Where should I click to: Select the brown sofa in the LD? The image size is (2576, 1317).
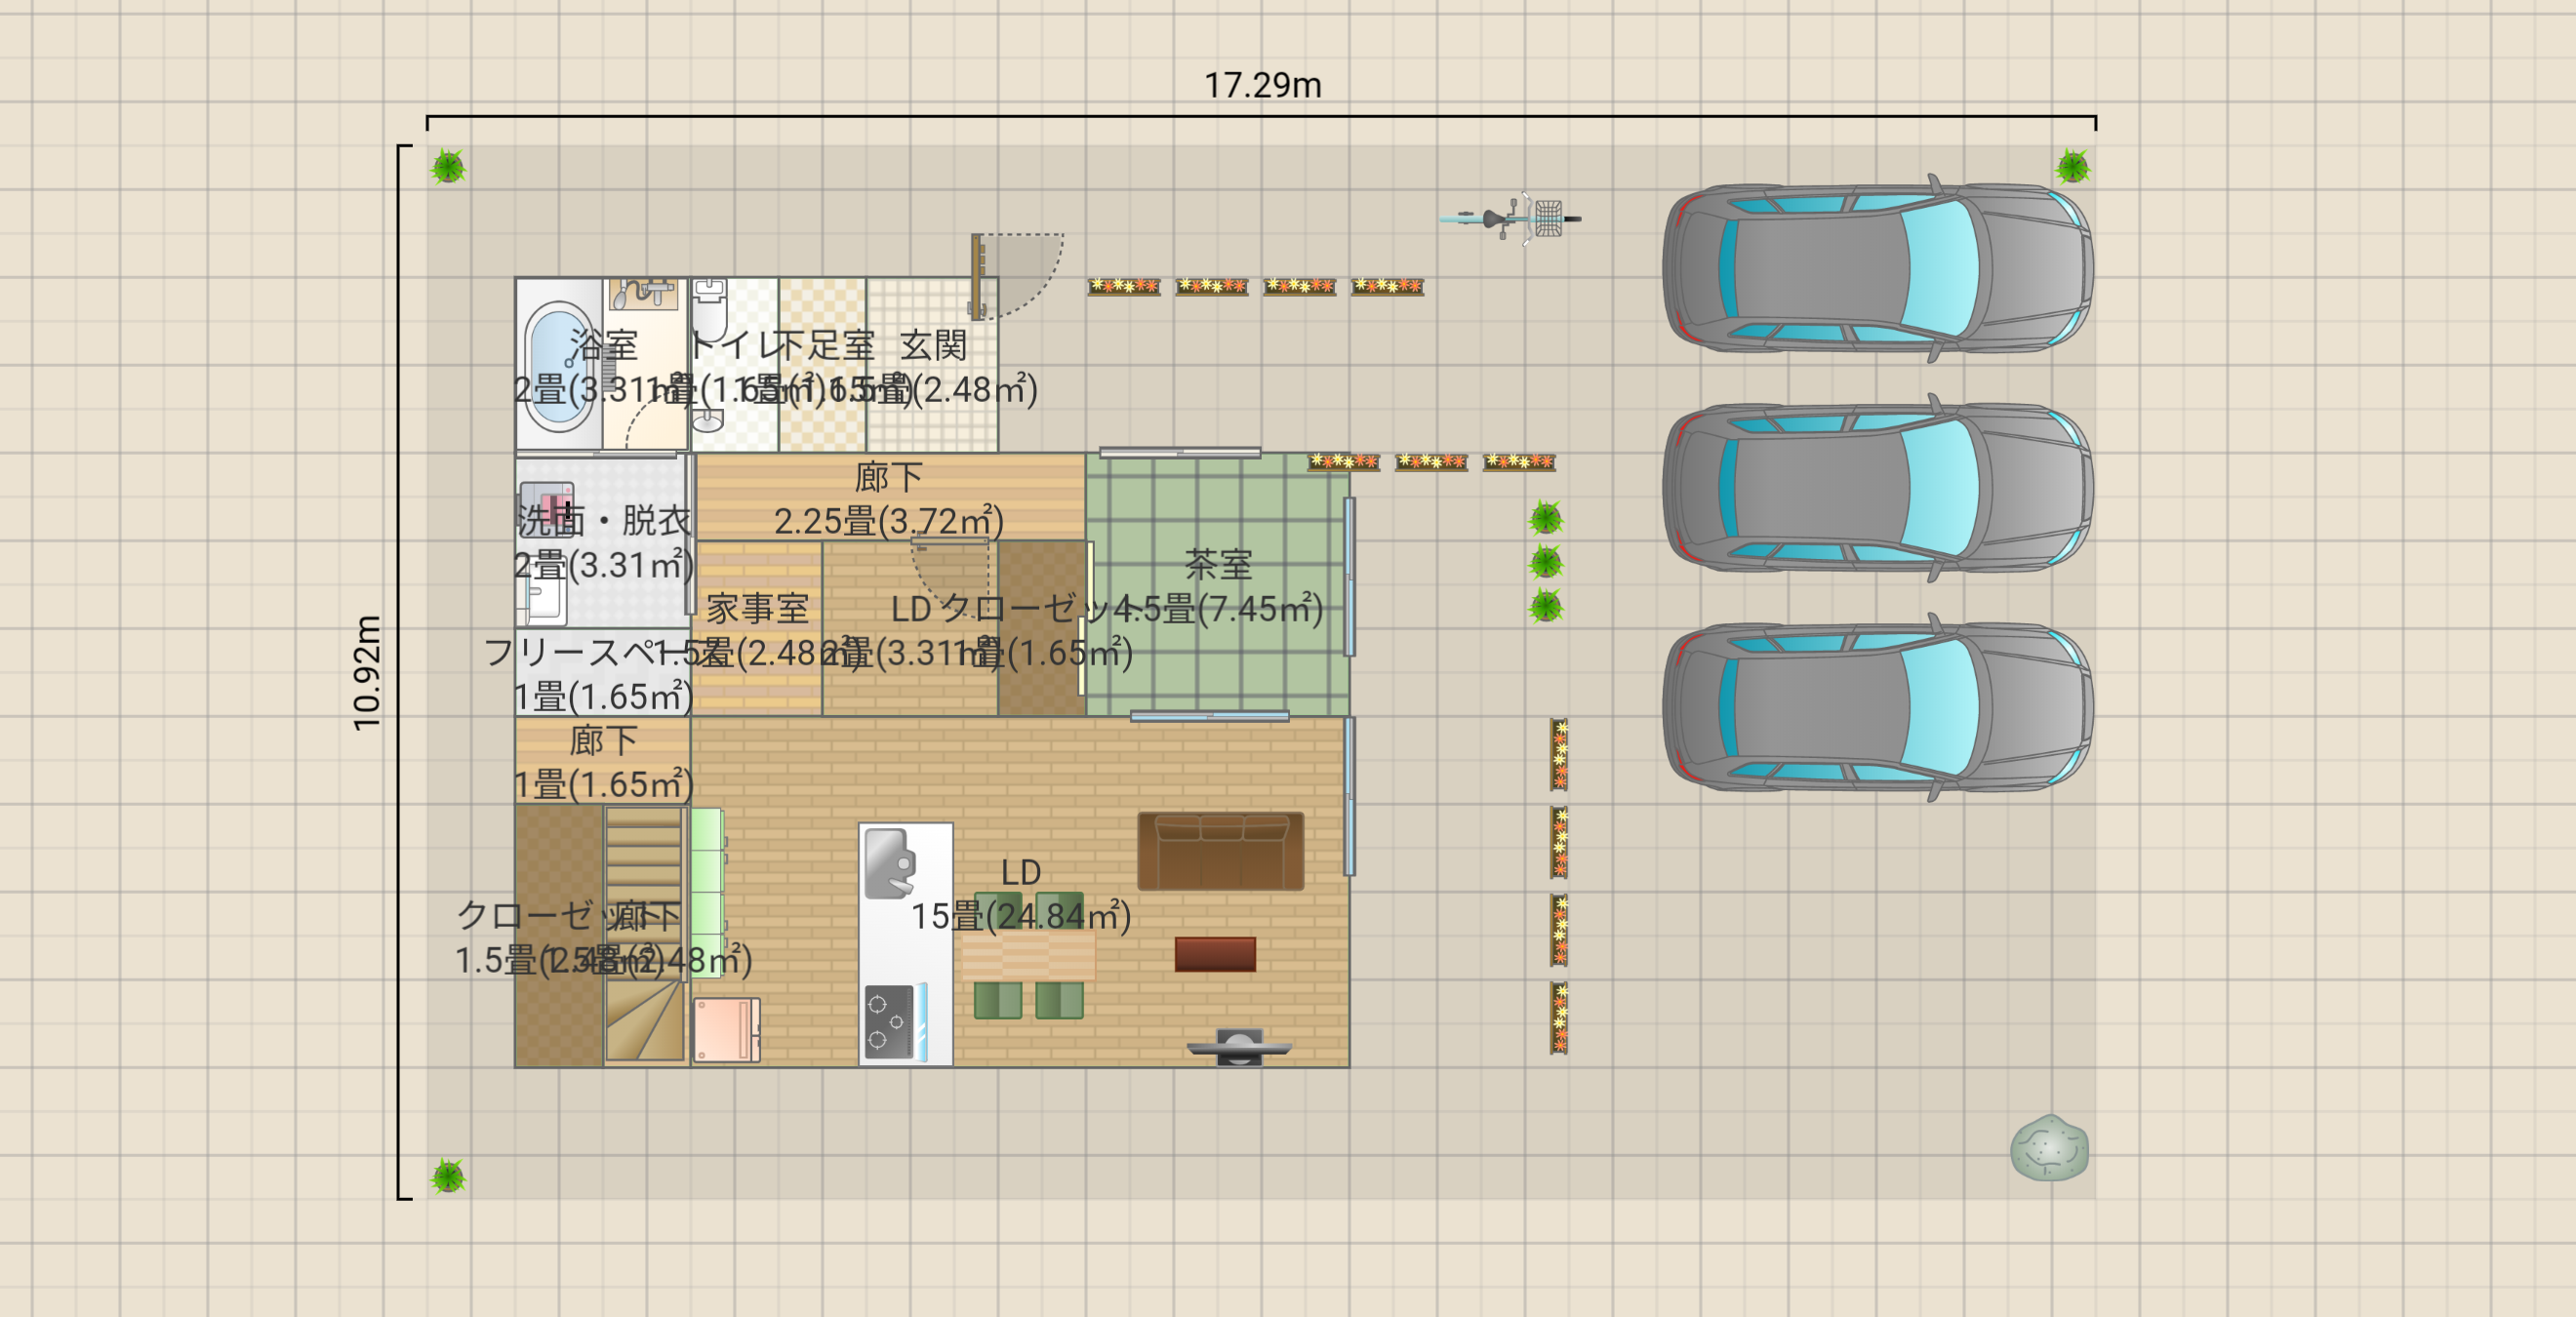click(x=1220, y=851)
